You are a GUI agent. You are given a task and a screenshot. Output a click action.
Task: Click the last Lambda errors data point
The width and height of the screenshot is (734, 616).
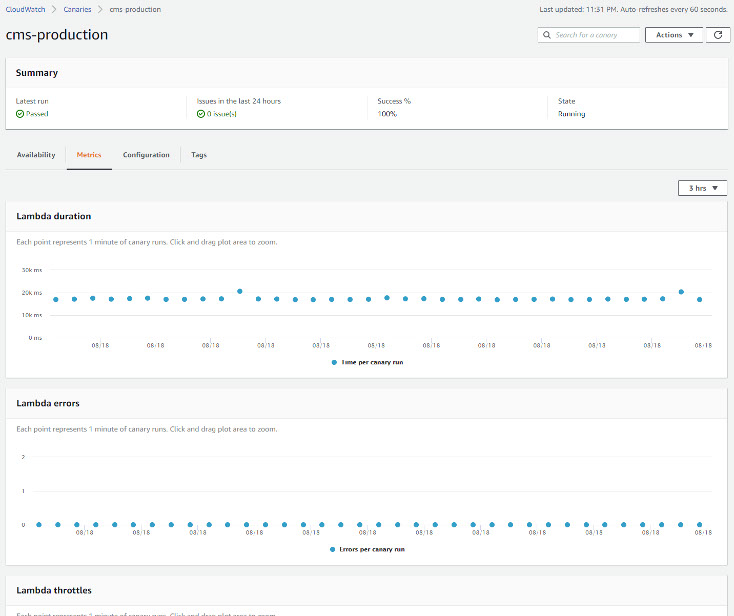pyautogui.click(x=700, y=524)
